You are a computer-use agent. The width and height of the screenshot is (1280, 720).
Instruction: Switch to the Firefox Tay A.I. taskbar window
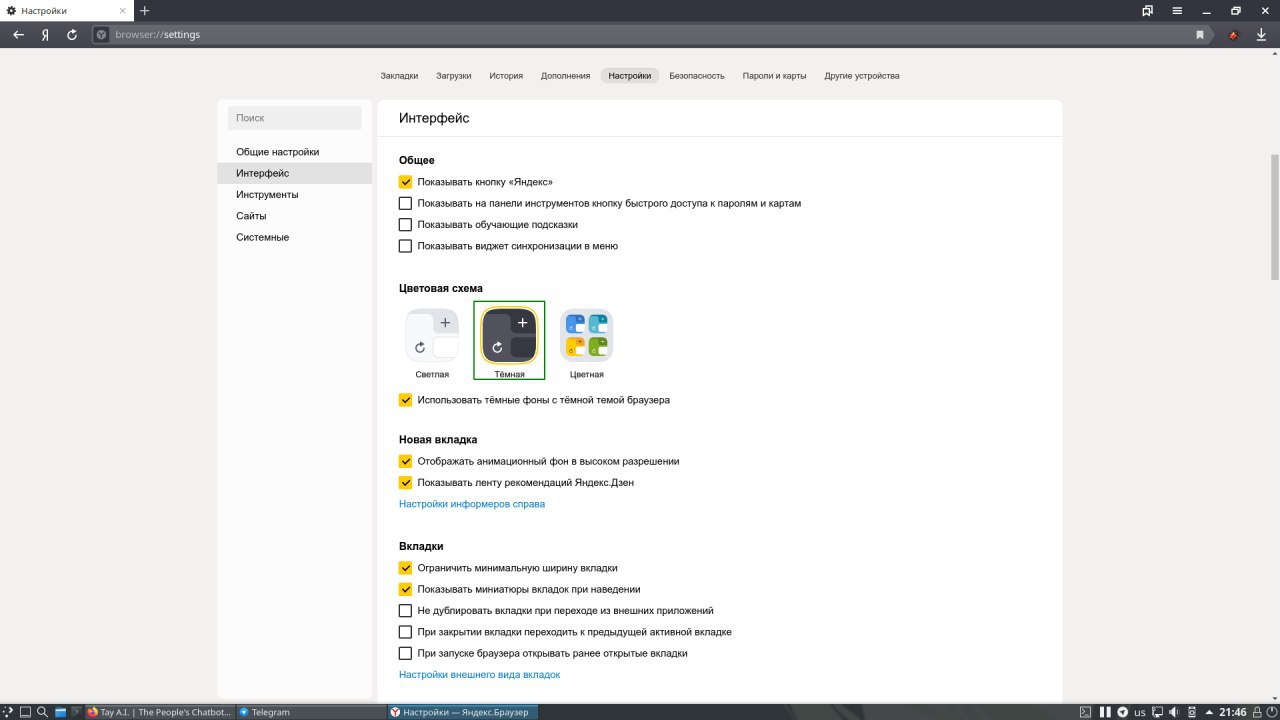[x=160, y=712]
